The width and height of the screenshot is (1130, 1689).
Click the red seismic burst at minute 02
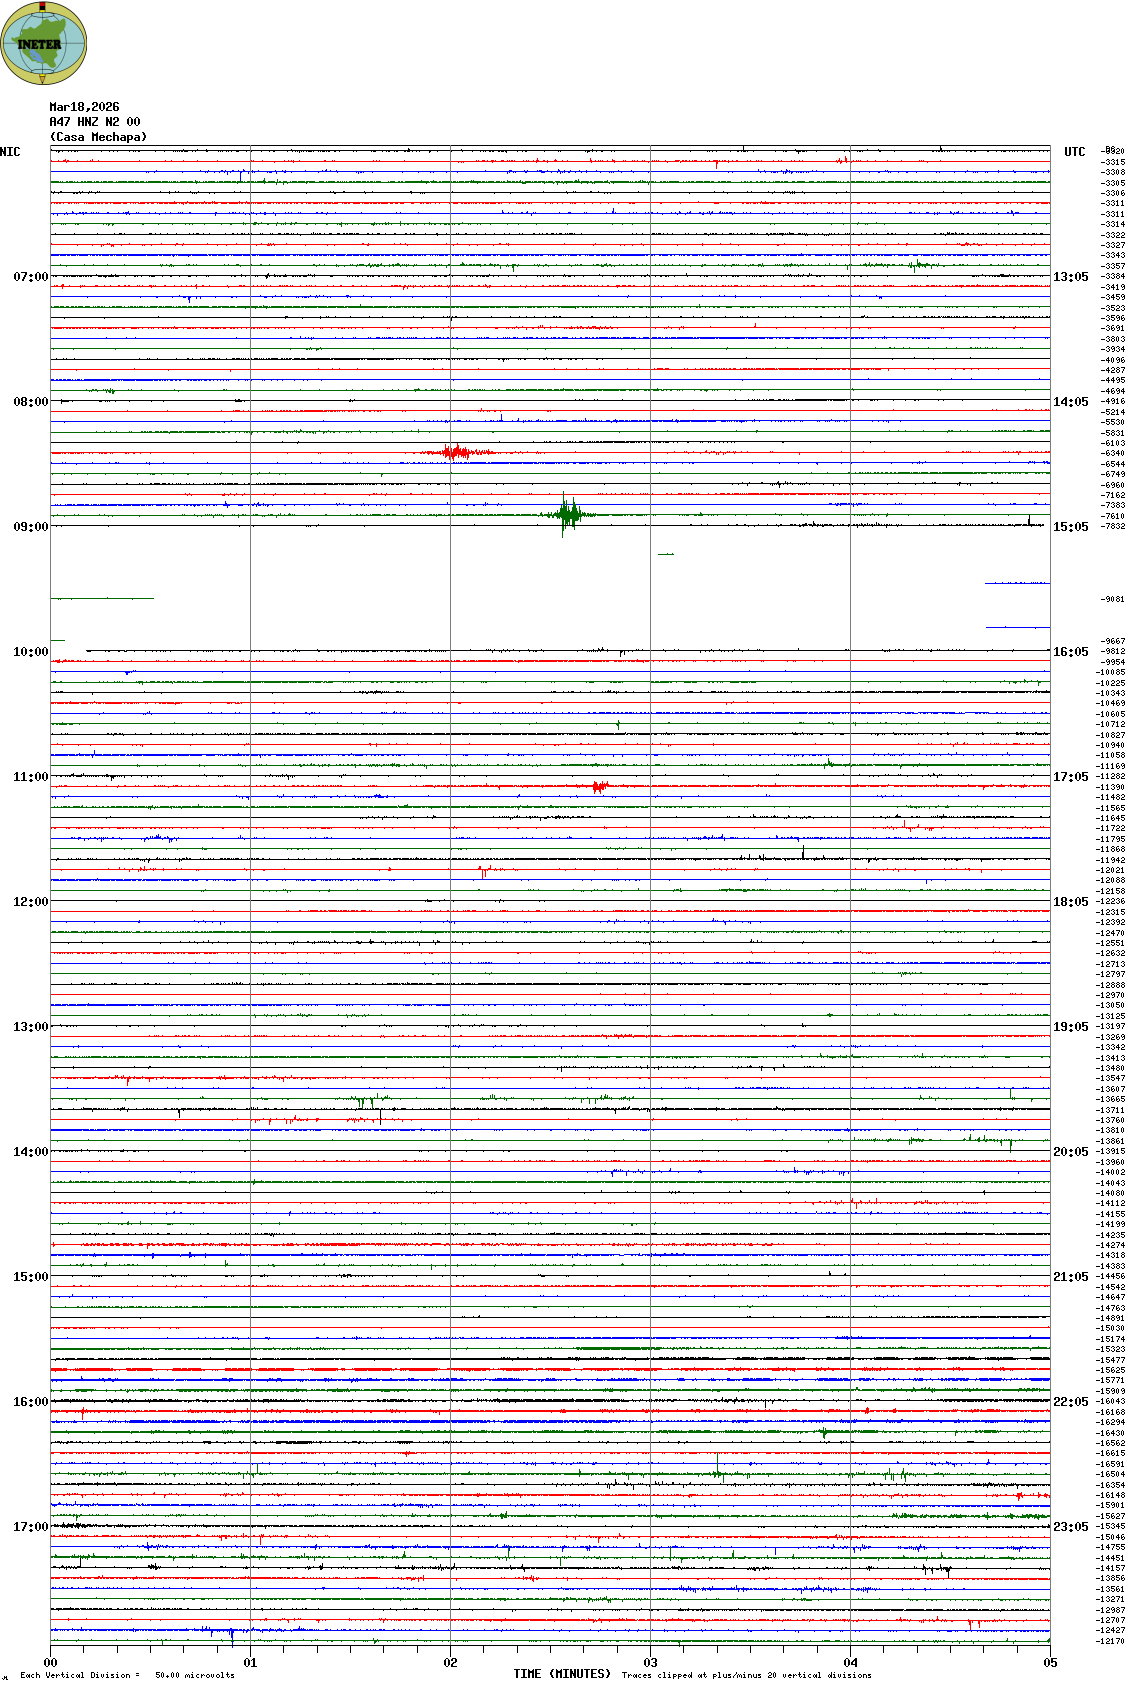pos(457,453)
